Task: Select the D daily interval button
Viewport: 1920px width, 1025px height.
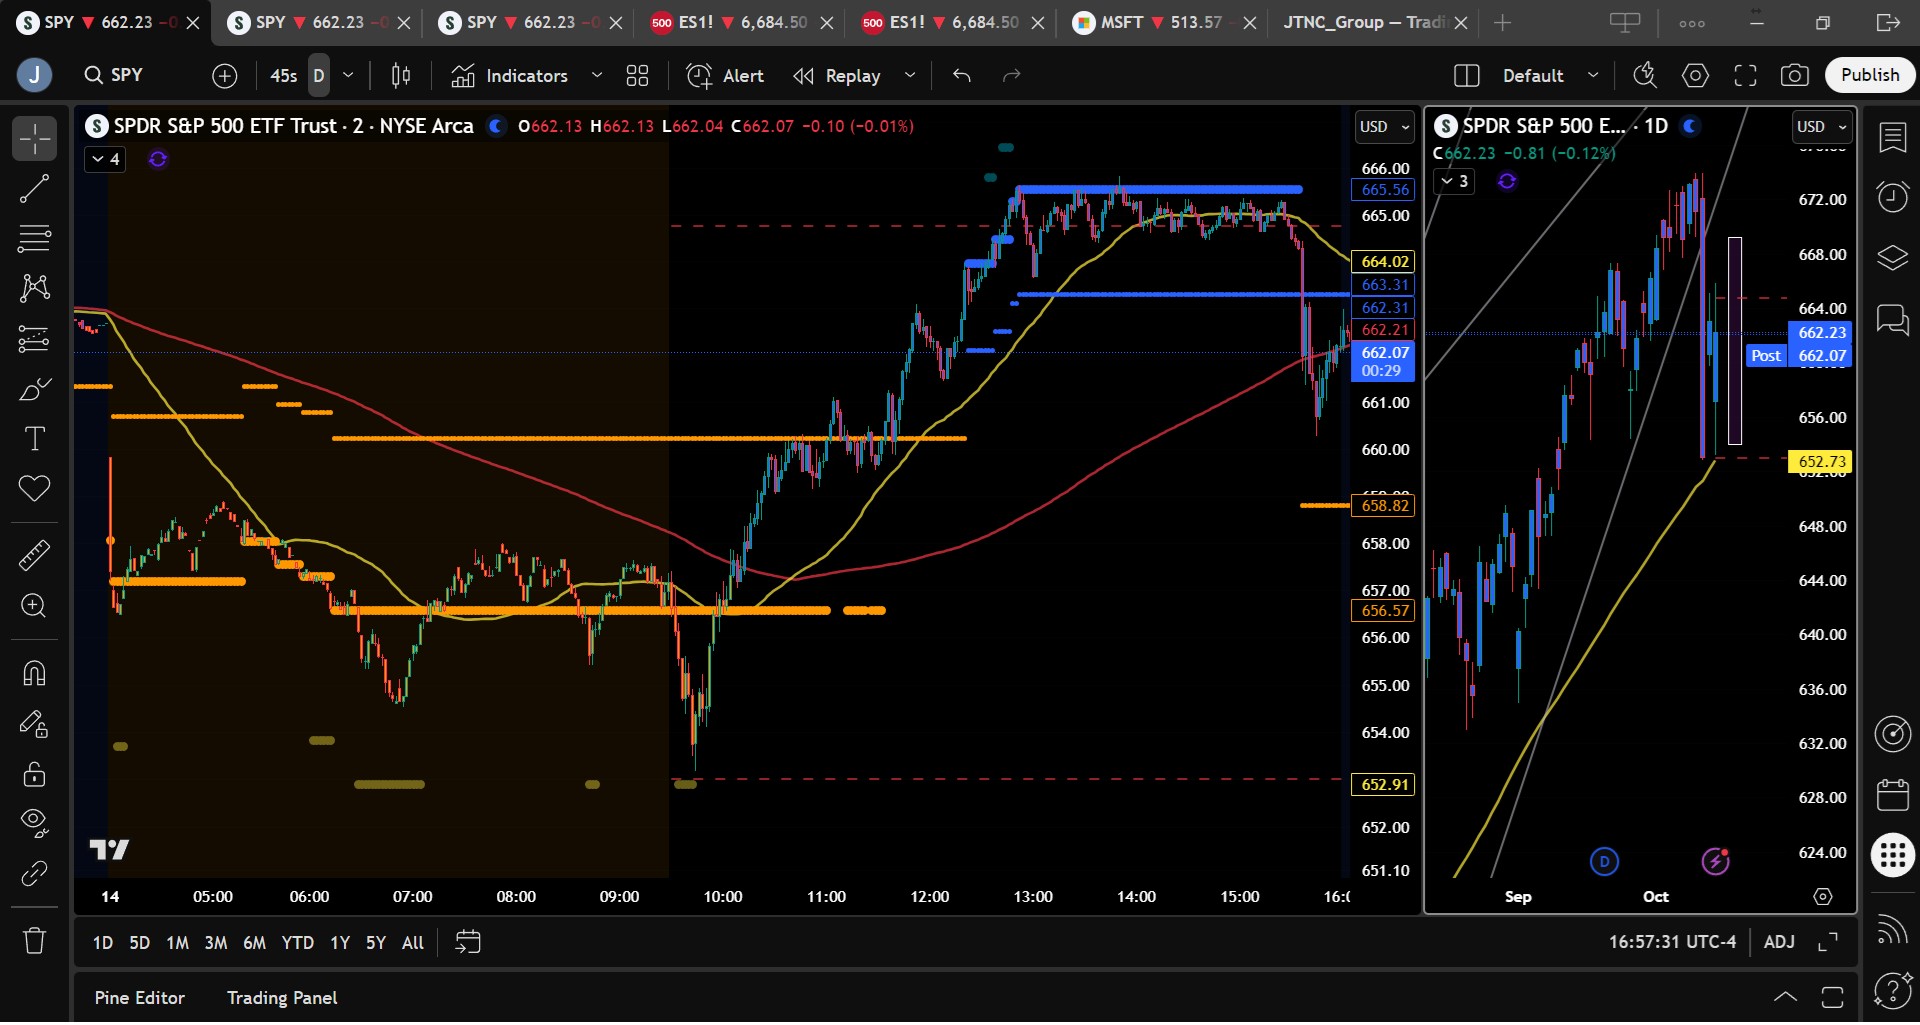Action: pyautogui.click(x=319, y=75)
